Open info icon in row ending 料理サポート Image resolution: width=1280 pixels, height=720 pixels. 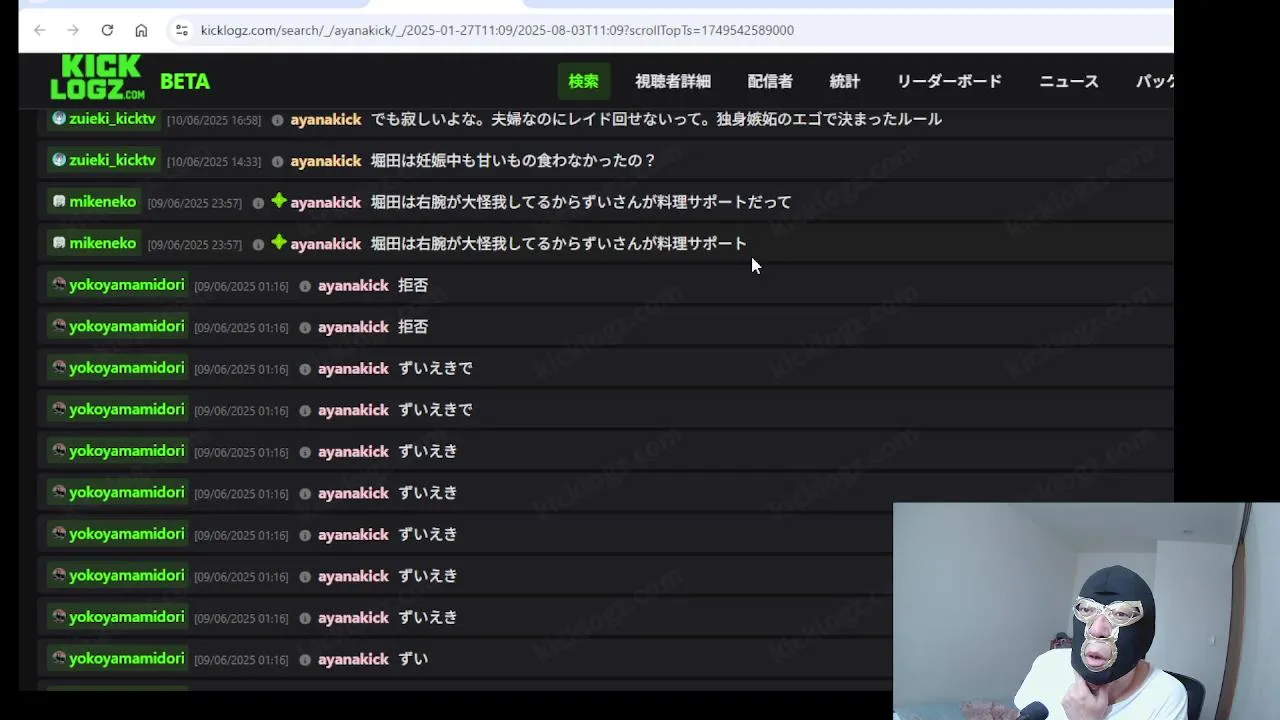tap(258, 245)
